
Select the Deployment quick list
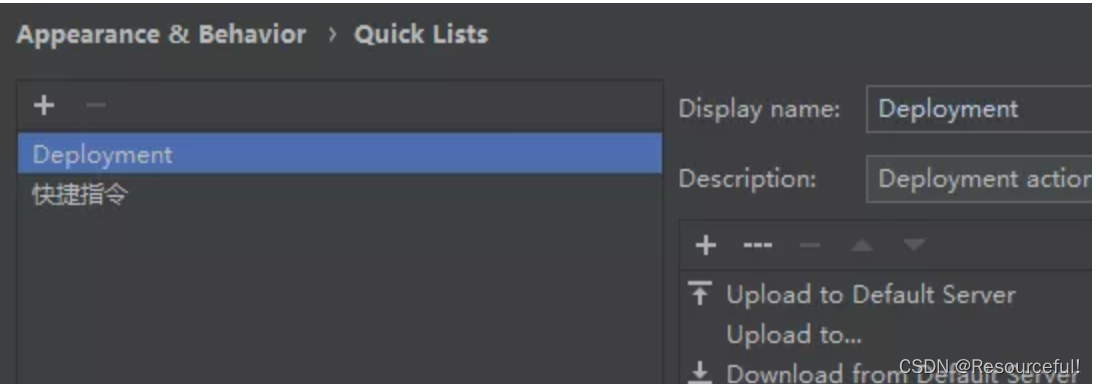coord(340,154)
